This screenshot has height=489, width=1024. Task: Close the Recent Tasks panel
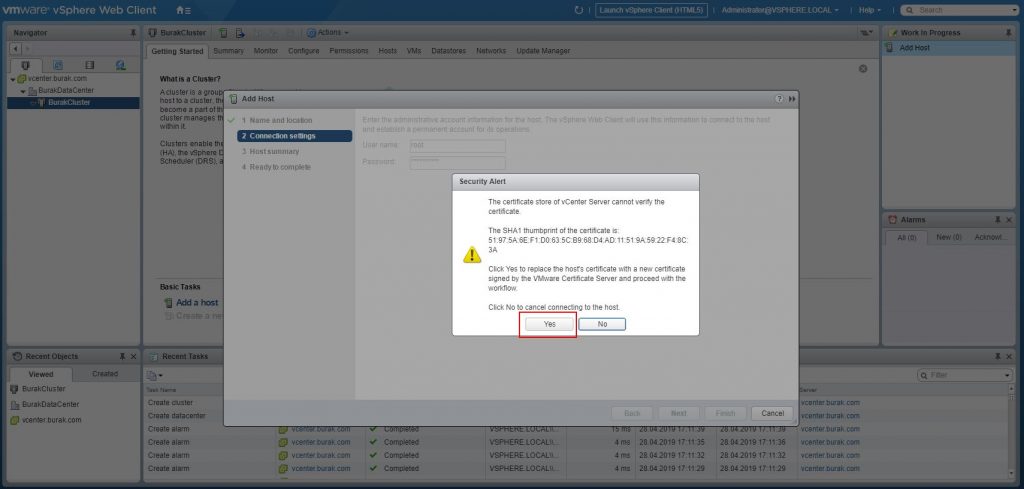(x=1010, y=356)
